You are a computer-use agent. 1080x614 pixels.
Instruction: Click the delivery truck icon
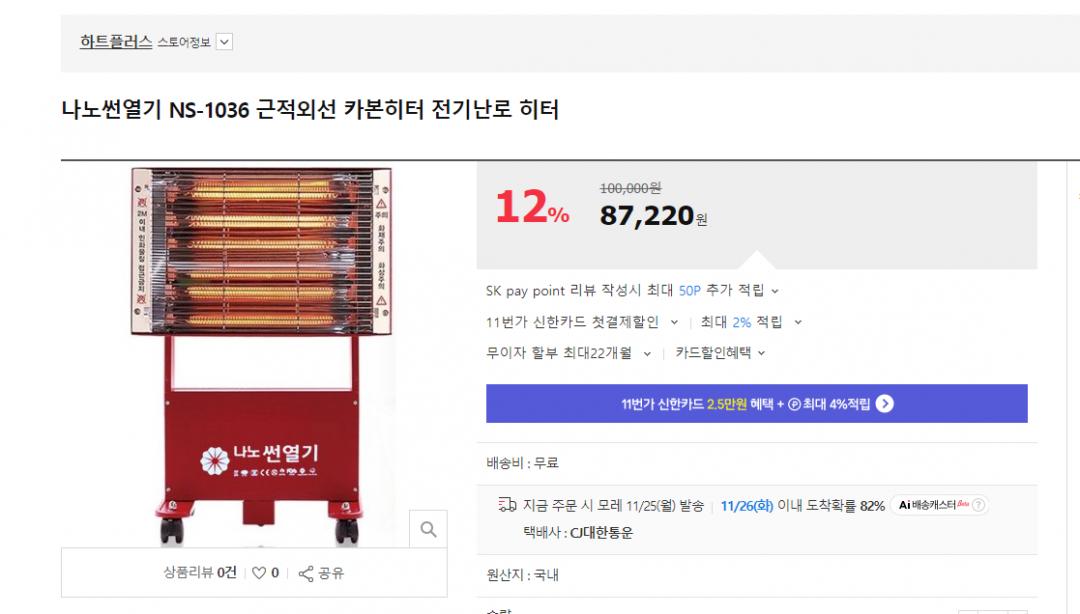pos(507,506)
